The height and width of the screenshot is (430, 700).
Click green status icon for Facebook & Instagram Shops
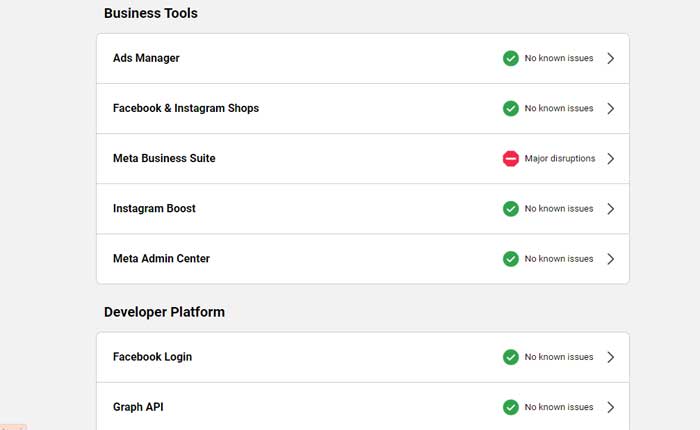tap(510, 108)
